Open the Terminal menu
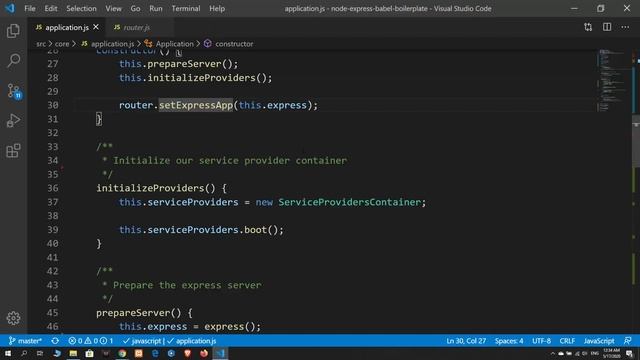 [186, 8]
